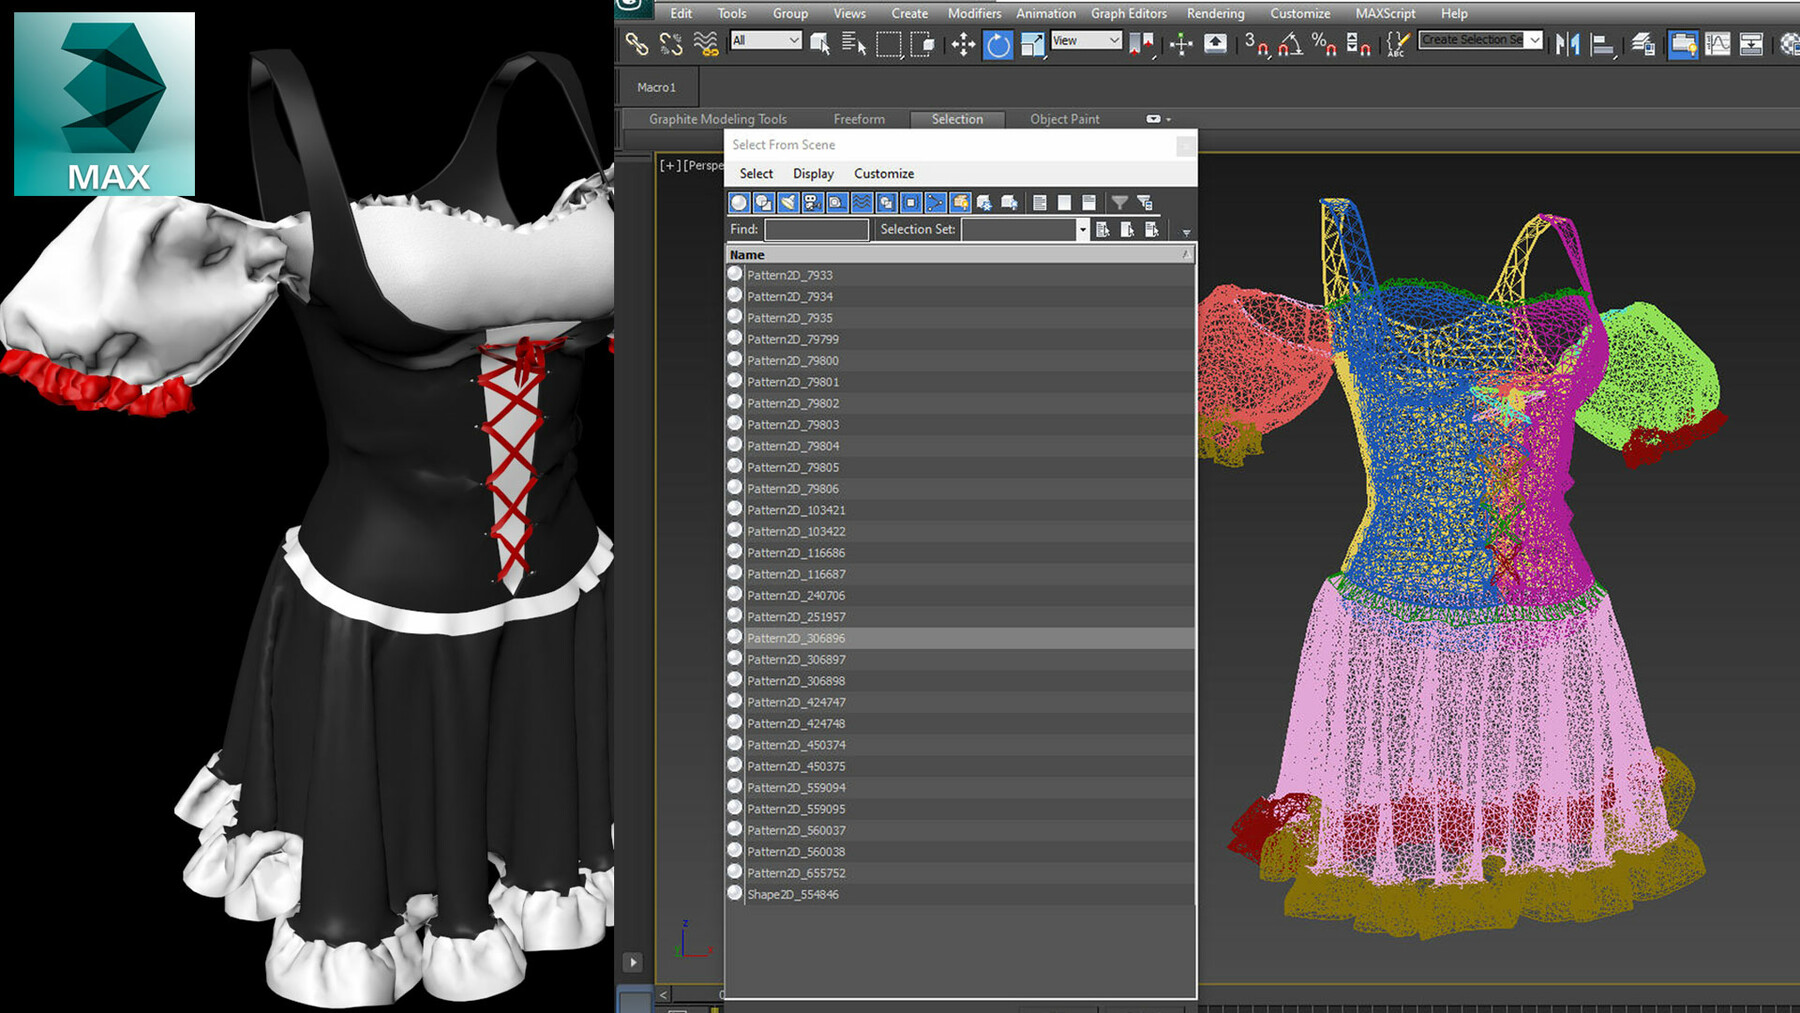The height and width of the screenshot is (1013, 1800).
Task: Activate the Select and Rotate tool
Action: coord(998,43)
